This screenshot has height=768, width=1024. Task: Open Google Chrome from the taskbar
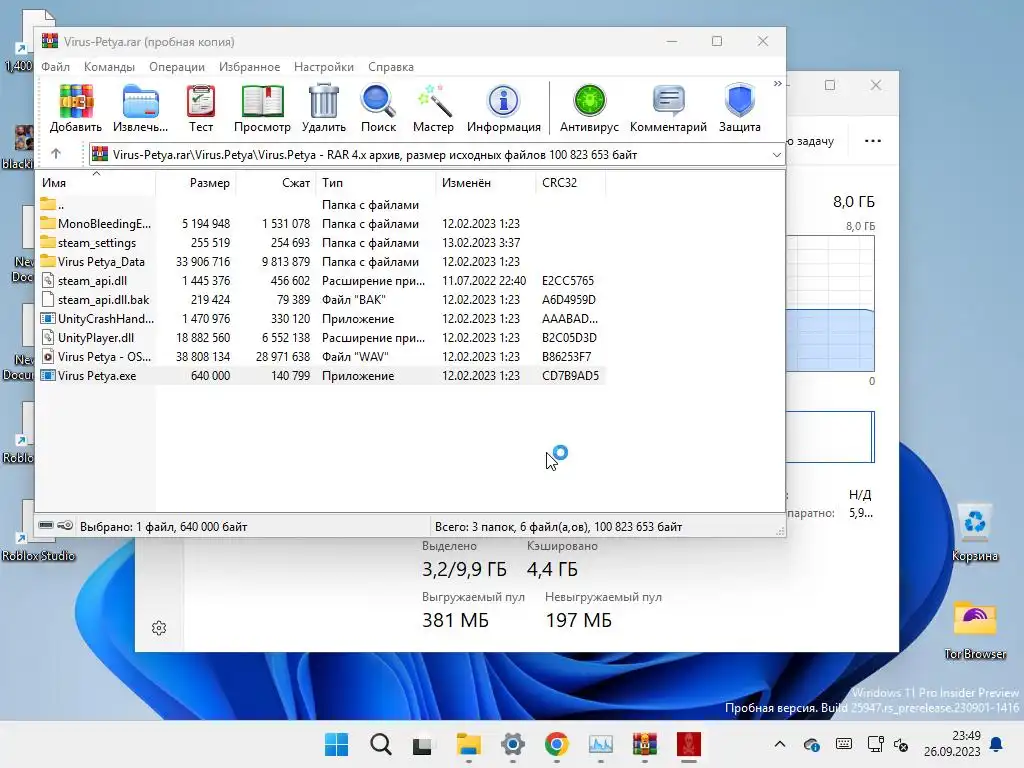click(x=556, y=744)
